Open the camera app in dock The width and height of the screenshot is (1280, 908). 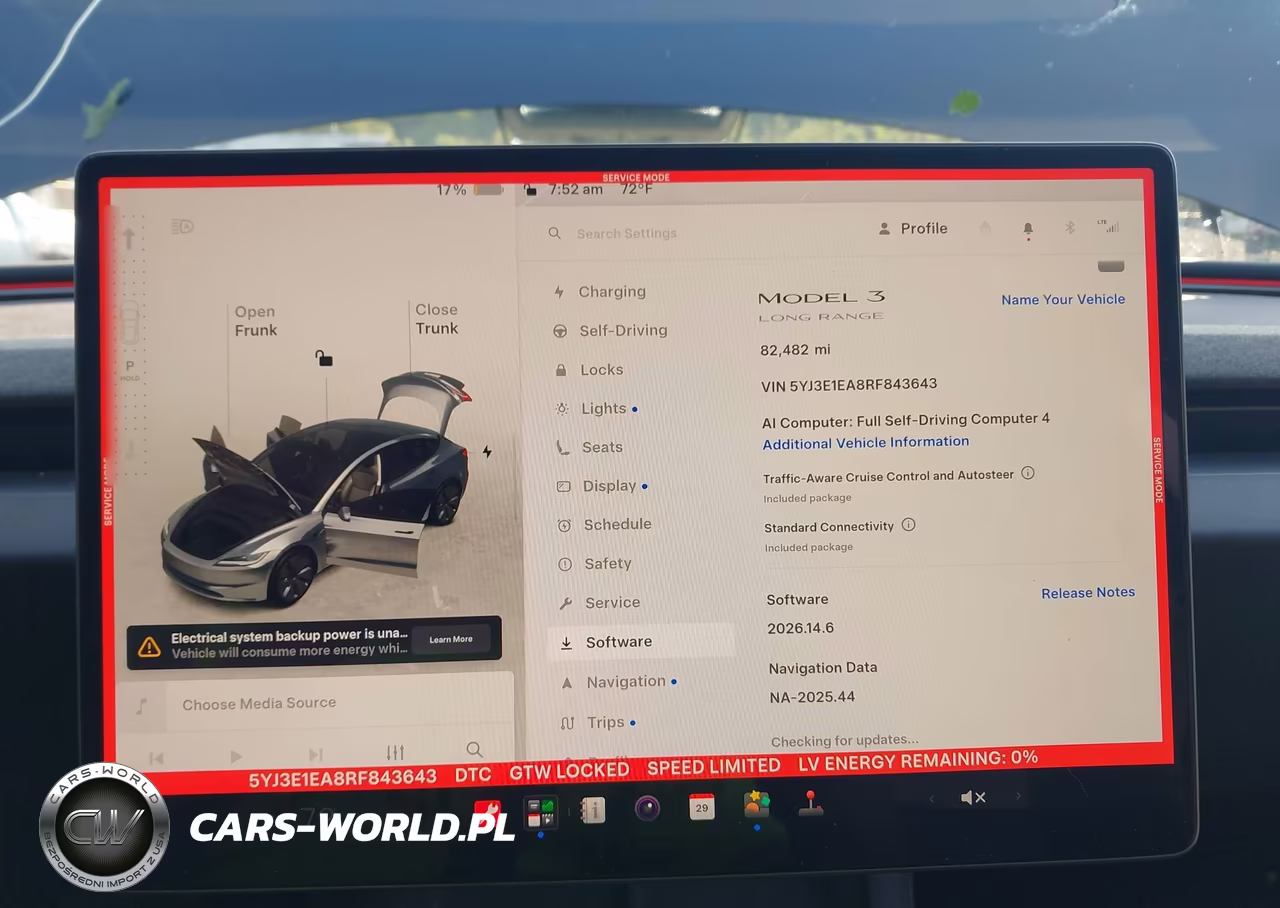coord(647,808)
